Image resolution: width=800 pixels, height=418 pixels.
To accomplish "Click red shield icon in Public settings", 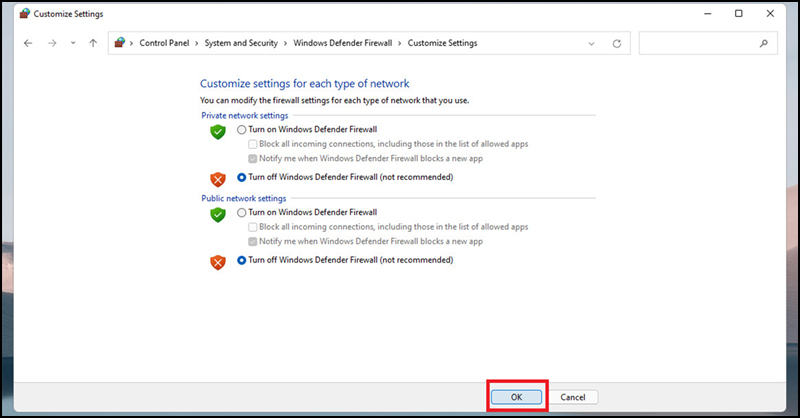I will click(x=218, y=262).
